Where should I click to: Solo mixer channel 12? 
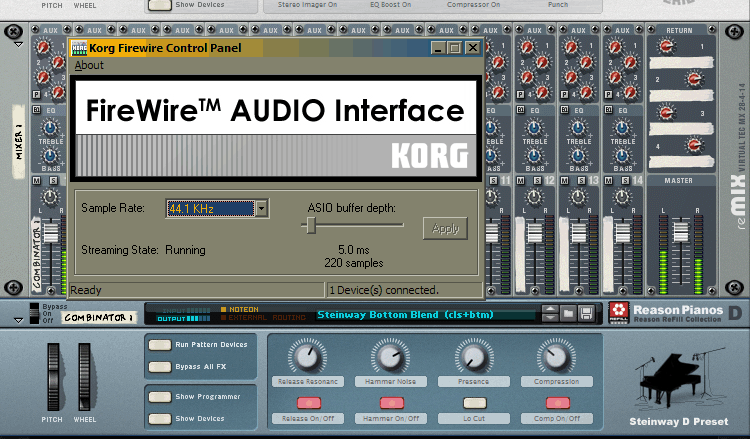tap(537, 180)
